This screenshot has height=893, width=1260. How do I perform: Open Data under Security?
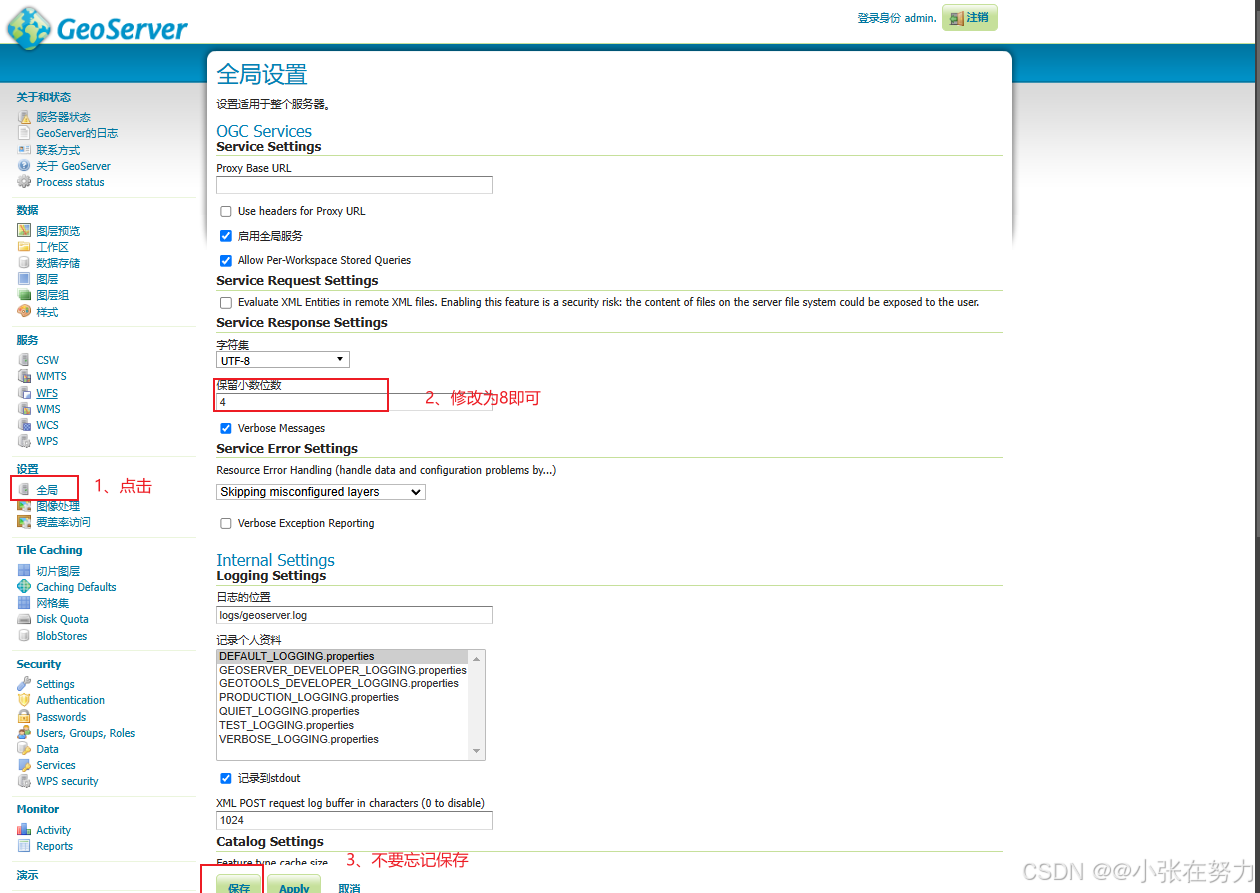coord(47,749)
